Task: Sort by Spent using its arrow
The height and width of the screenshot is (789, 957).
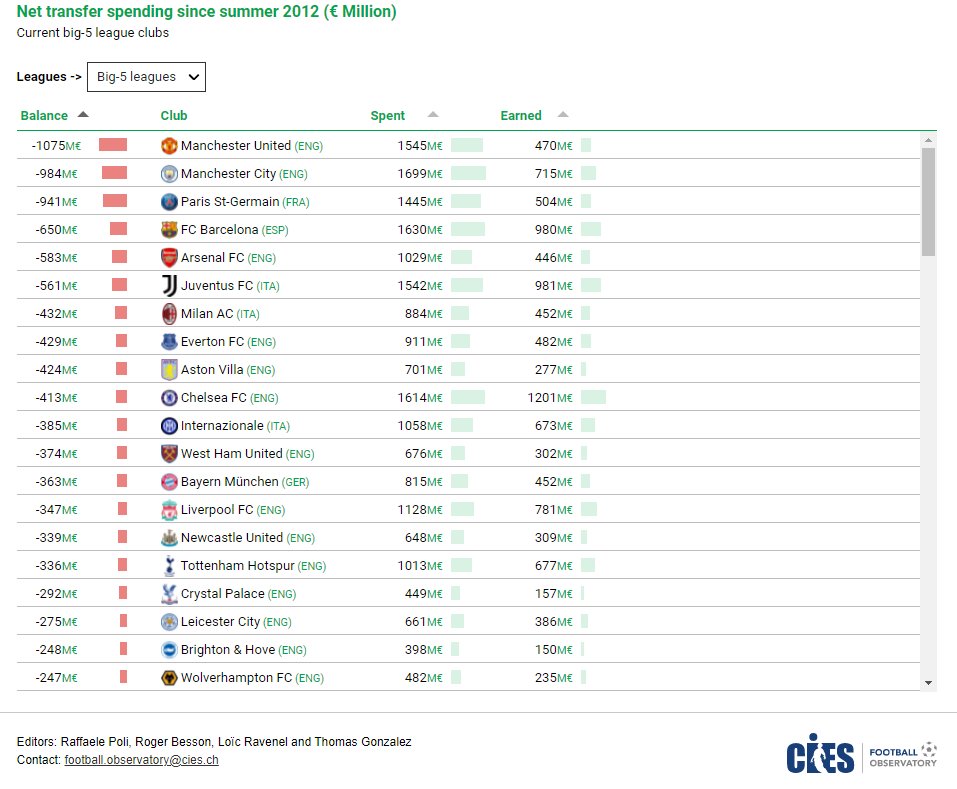Action: pyautogui.click(x=433, y=115)
